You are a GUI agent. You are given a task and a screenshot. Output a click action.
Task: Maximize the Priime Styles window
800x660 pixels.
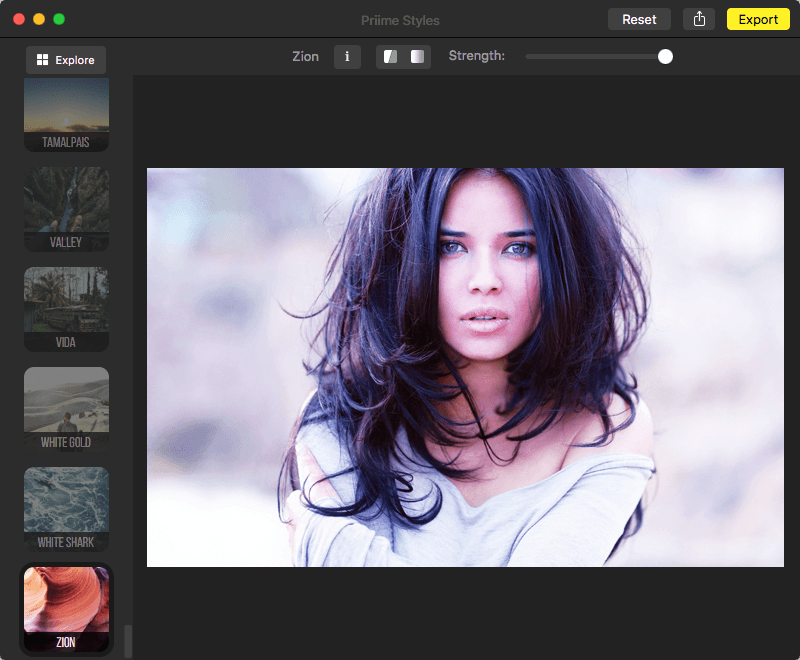pyautogui.click(x=59, y=19)
